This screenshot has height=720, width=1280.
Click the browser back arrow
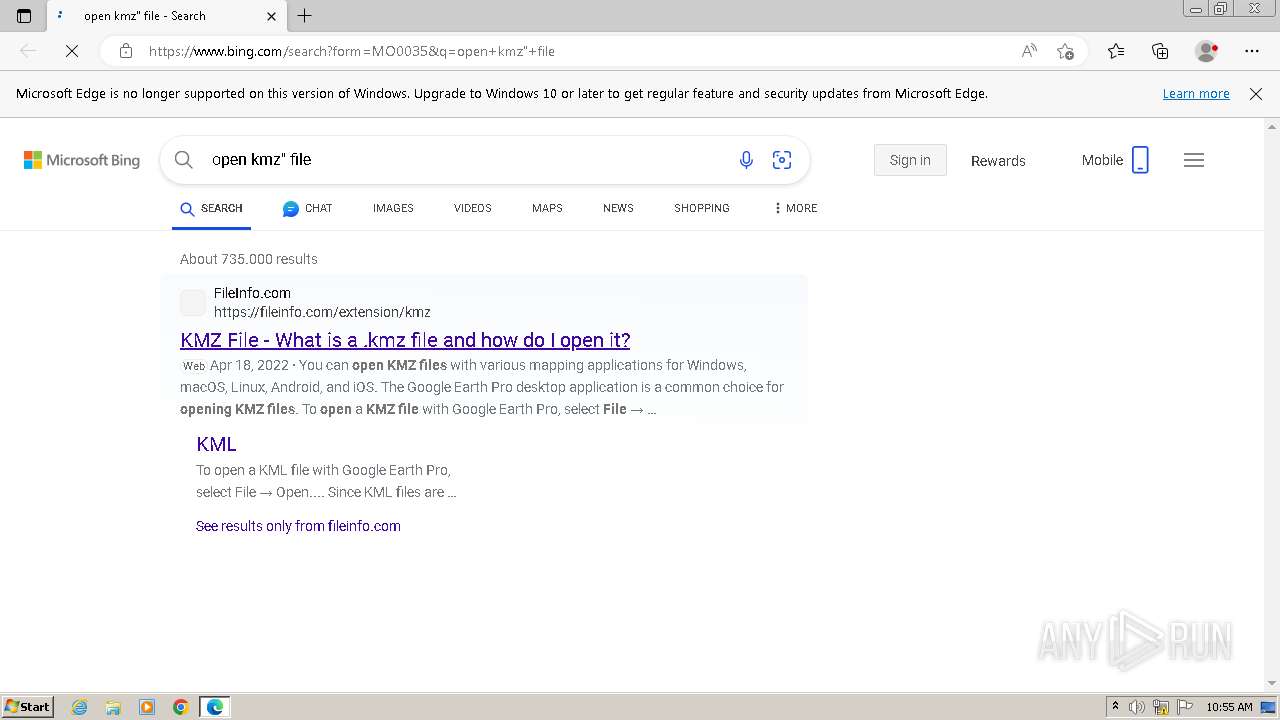pos(28,51)
